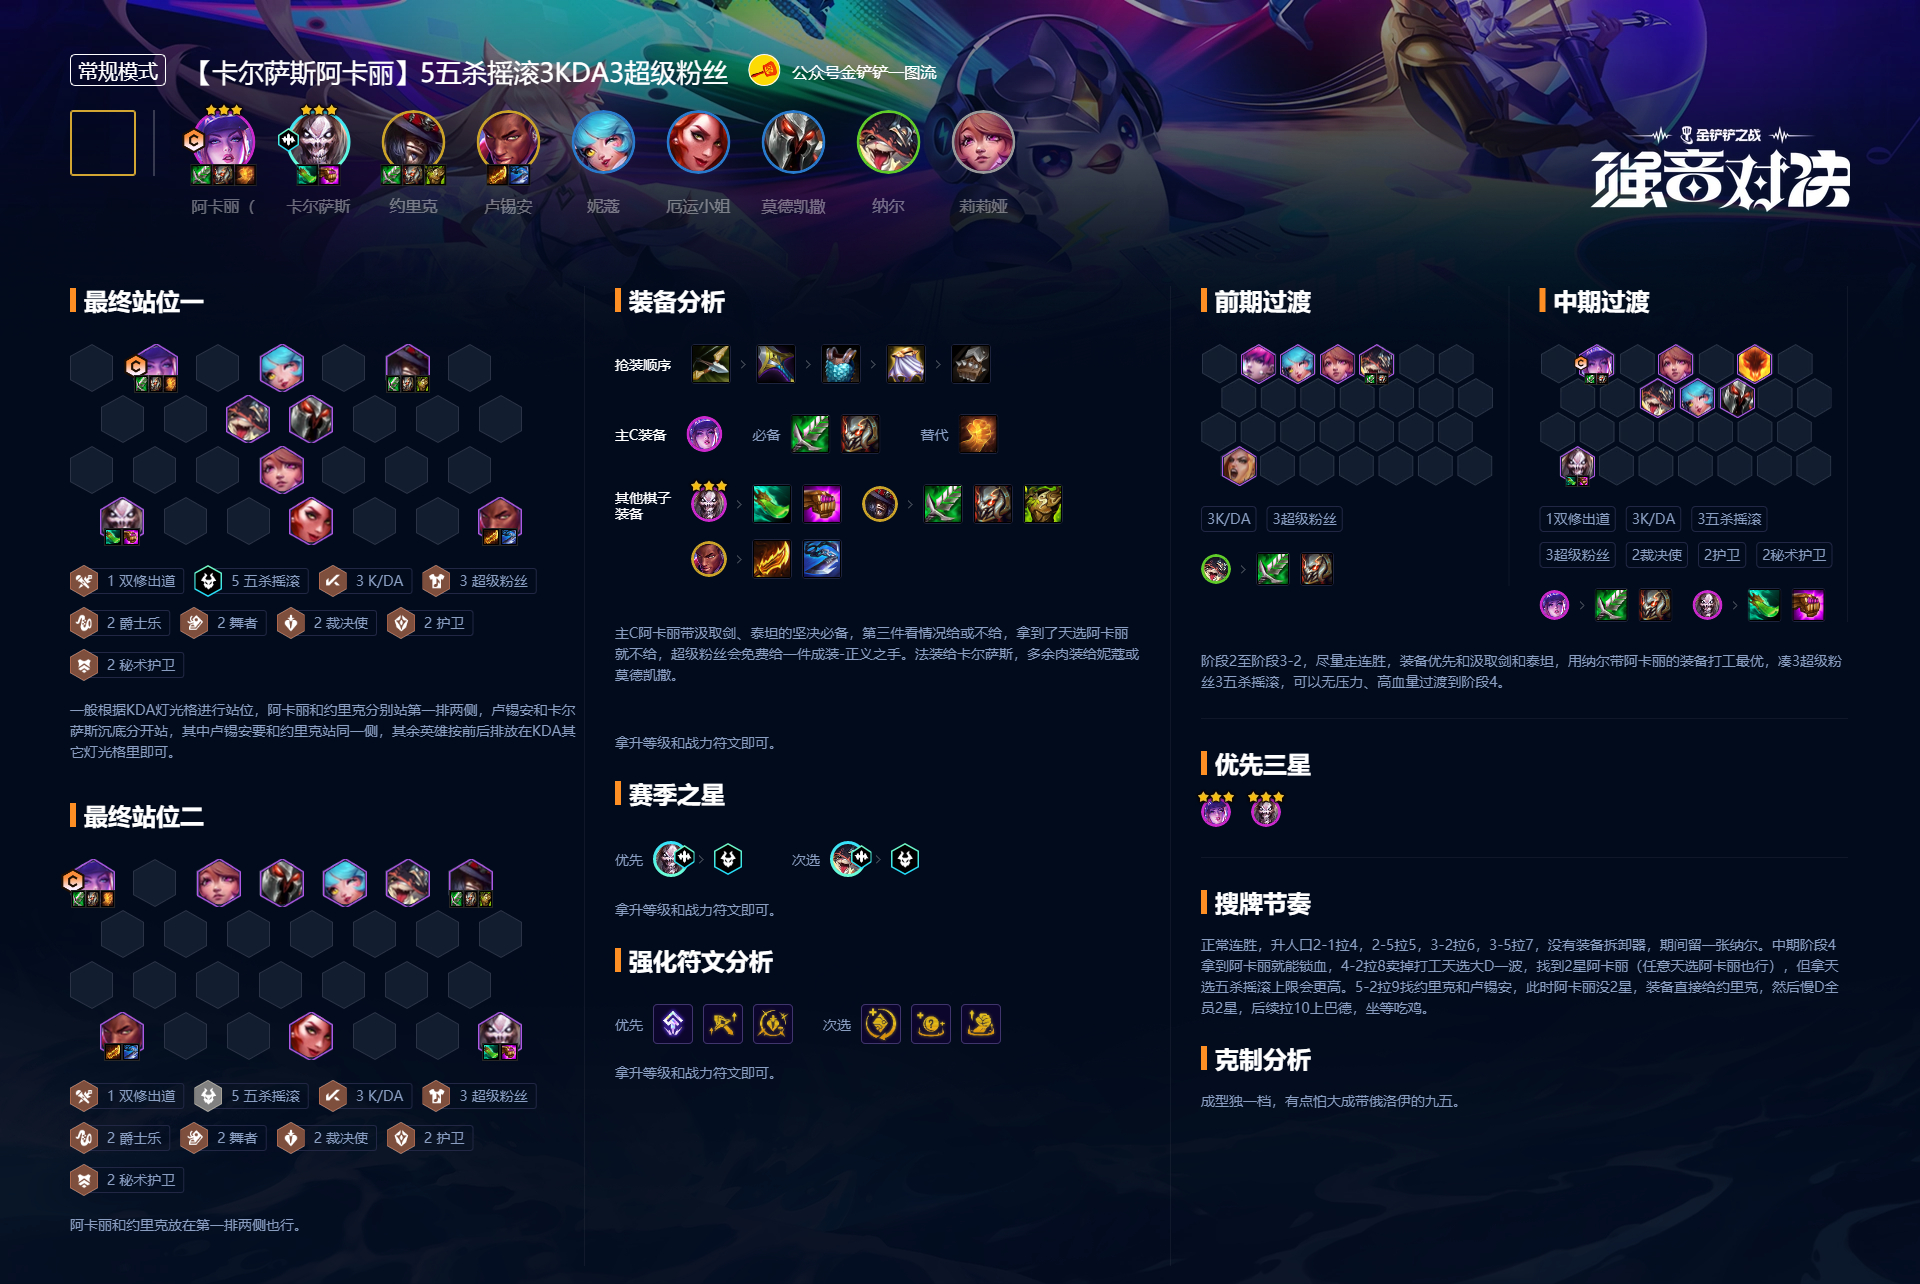Click the 3 超级粉丝 trait badge
The height and width of the screenshot is (1284, 1920).
point(479,581)
